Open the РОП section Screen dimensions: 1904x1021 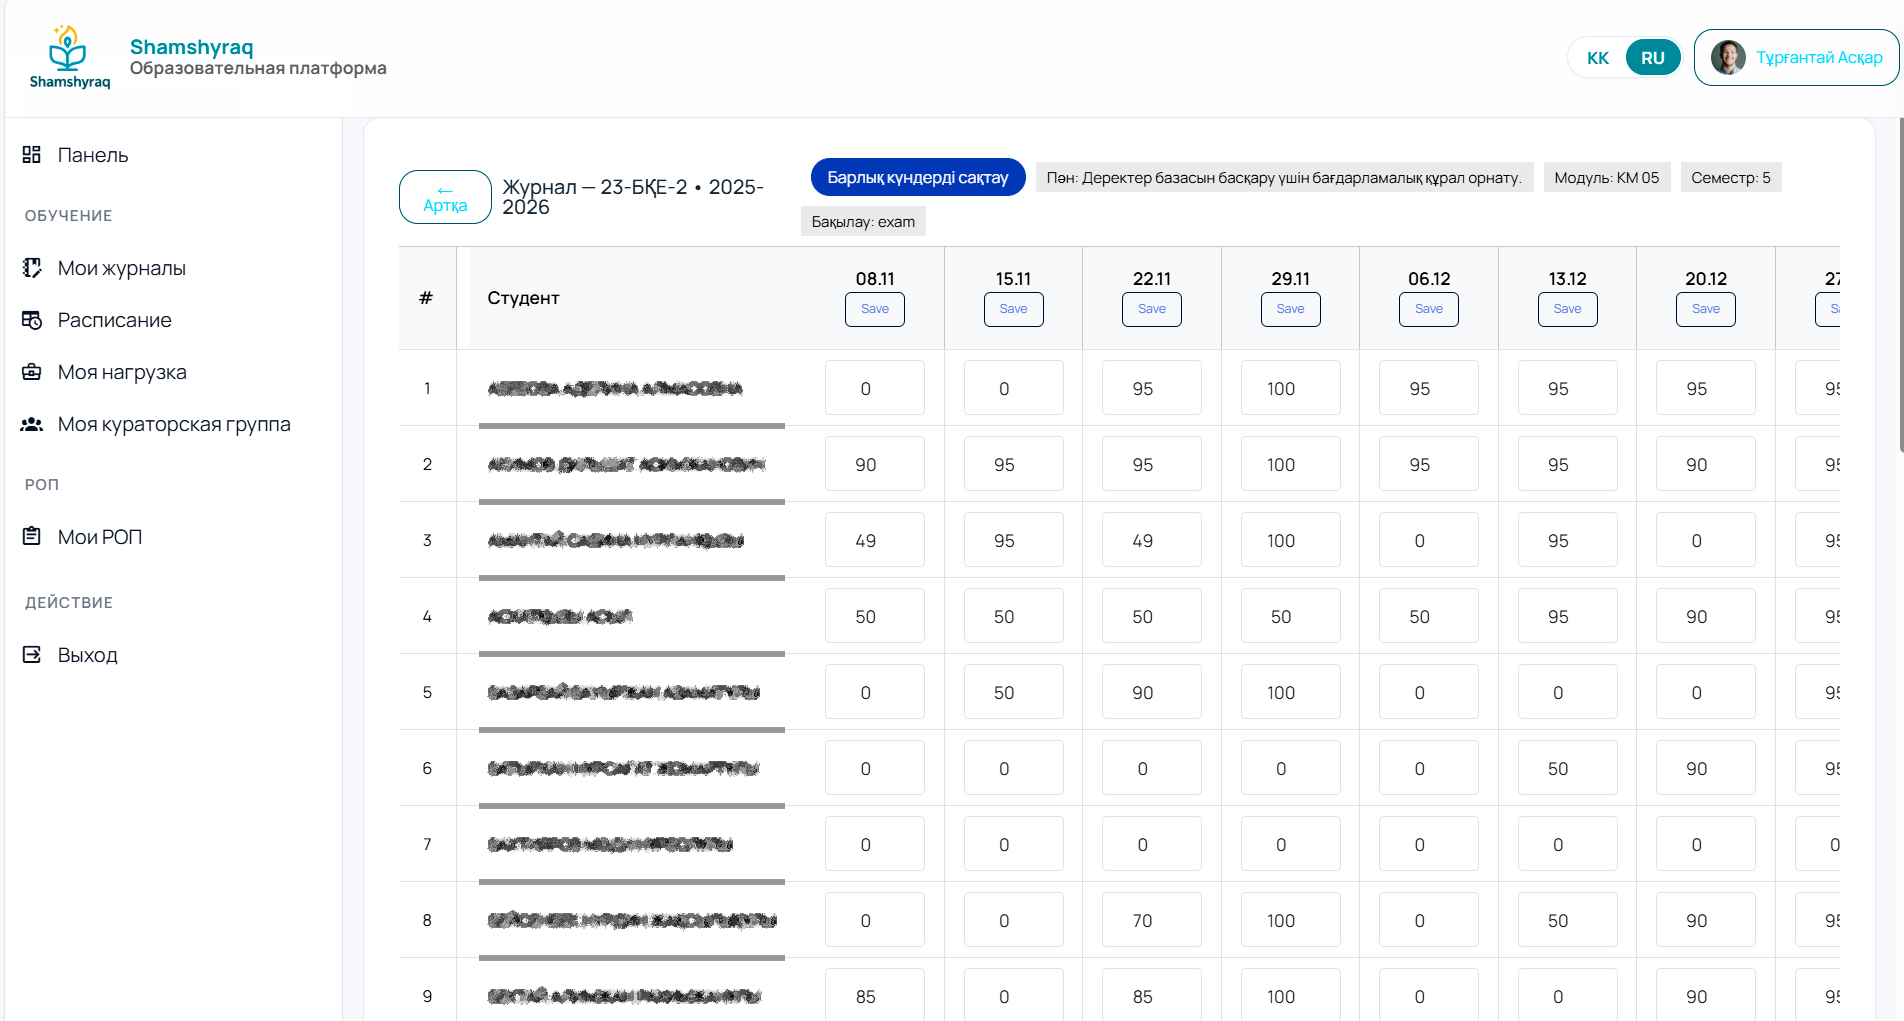41,484
